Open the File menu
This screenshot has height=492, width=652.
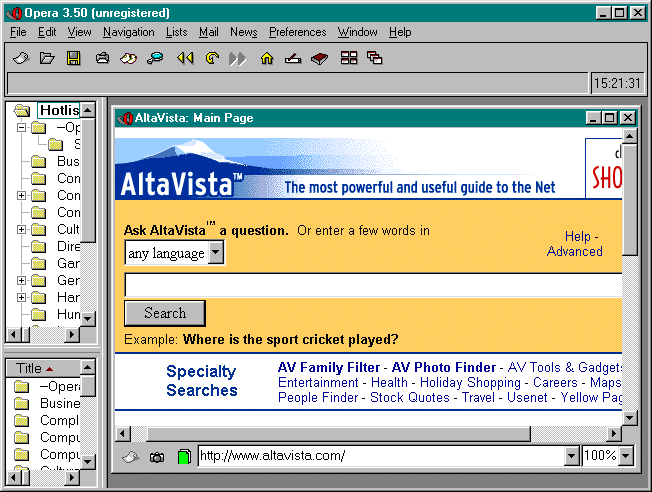(18, 32)
